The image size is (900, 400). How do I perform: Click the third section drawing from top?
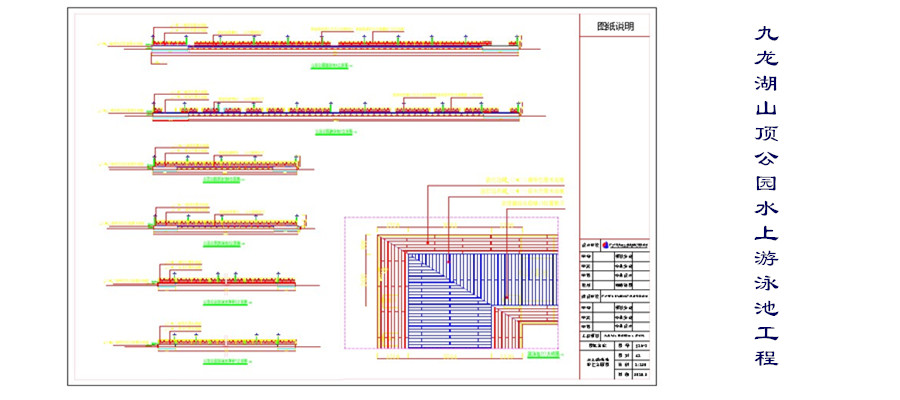point(227,163)
